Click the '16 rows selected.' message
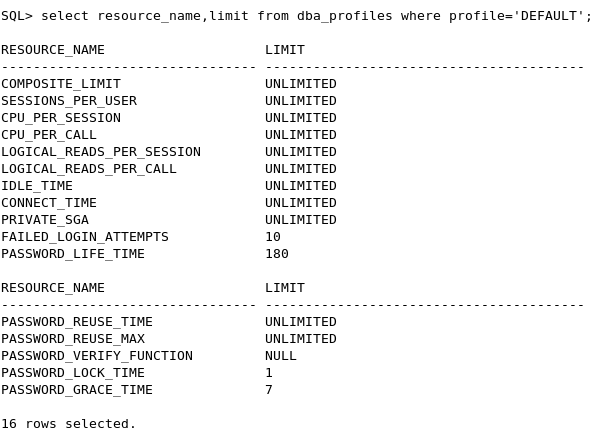594x430 pixels. tap(68, 424)
